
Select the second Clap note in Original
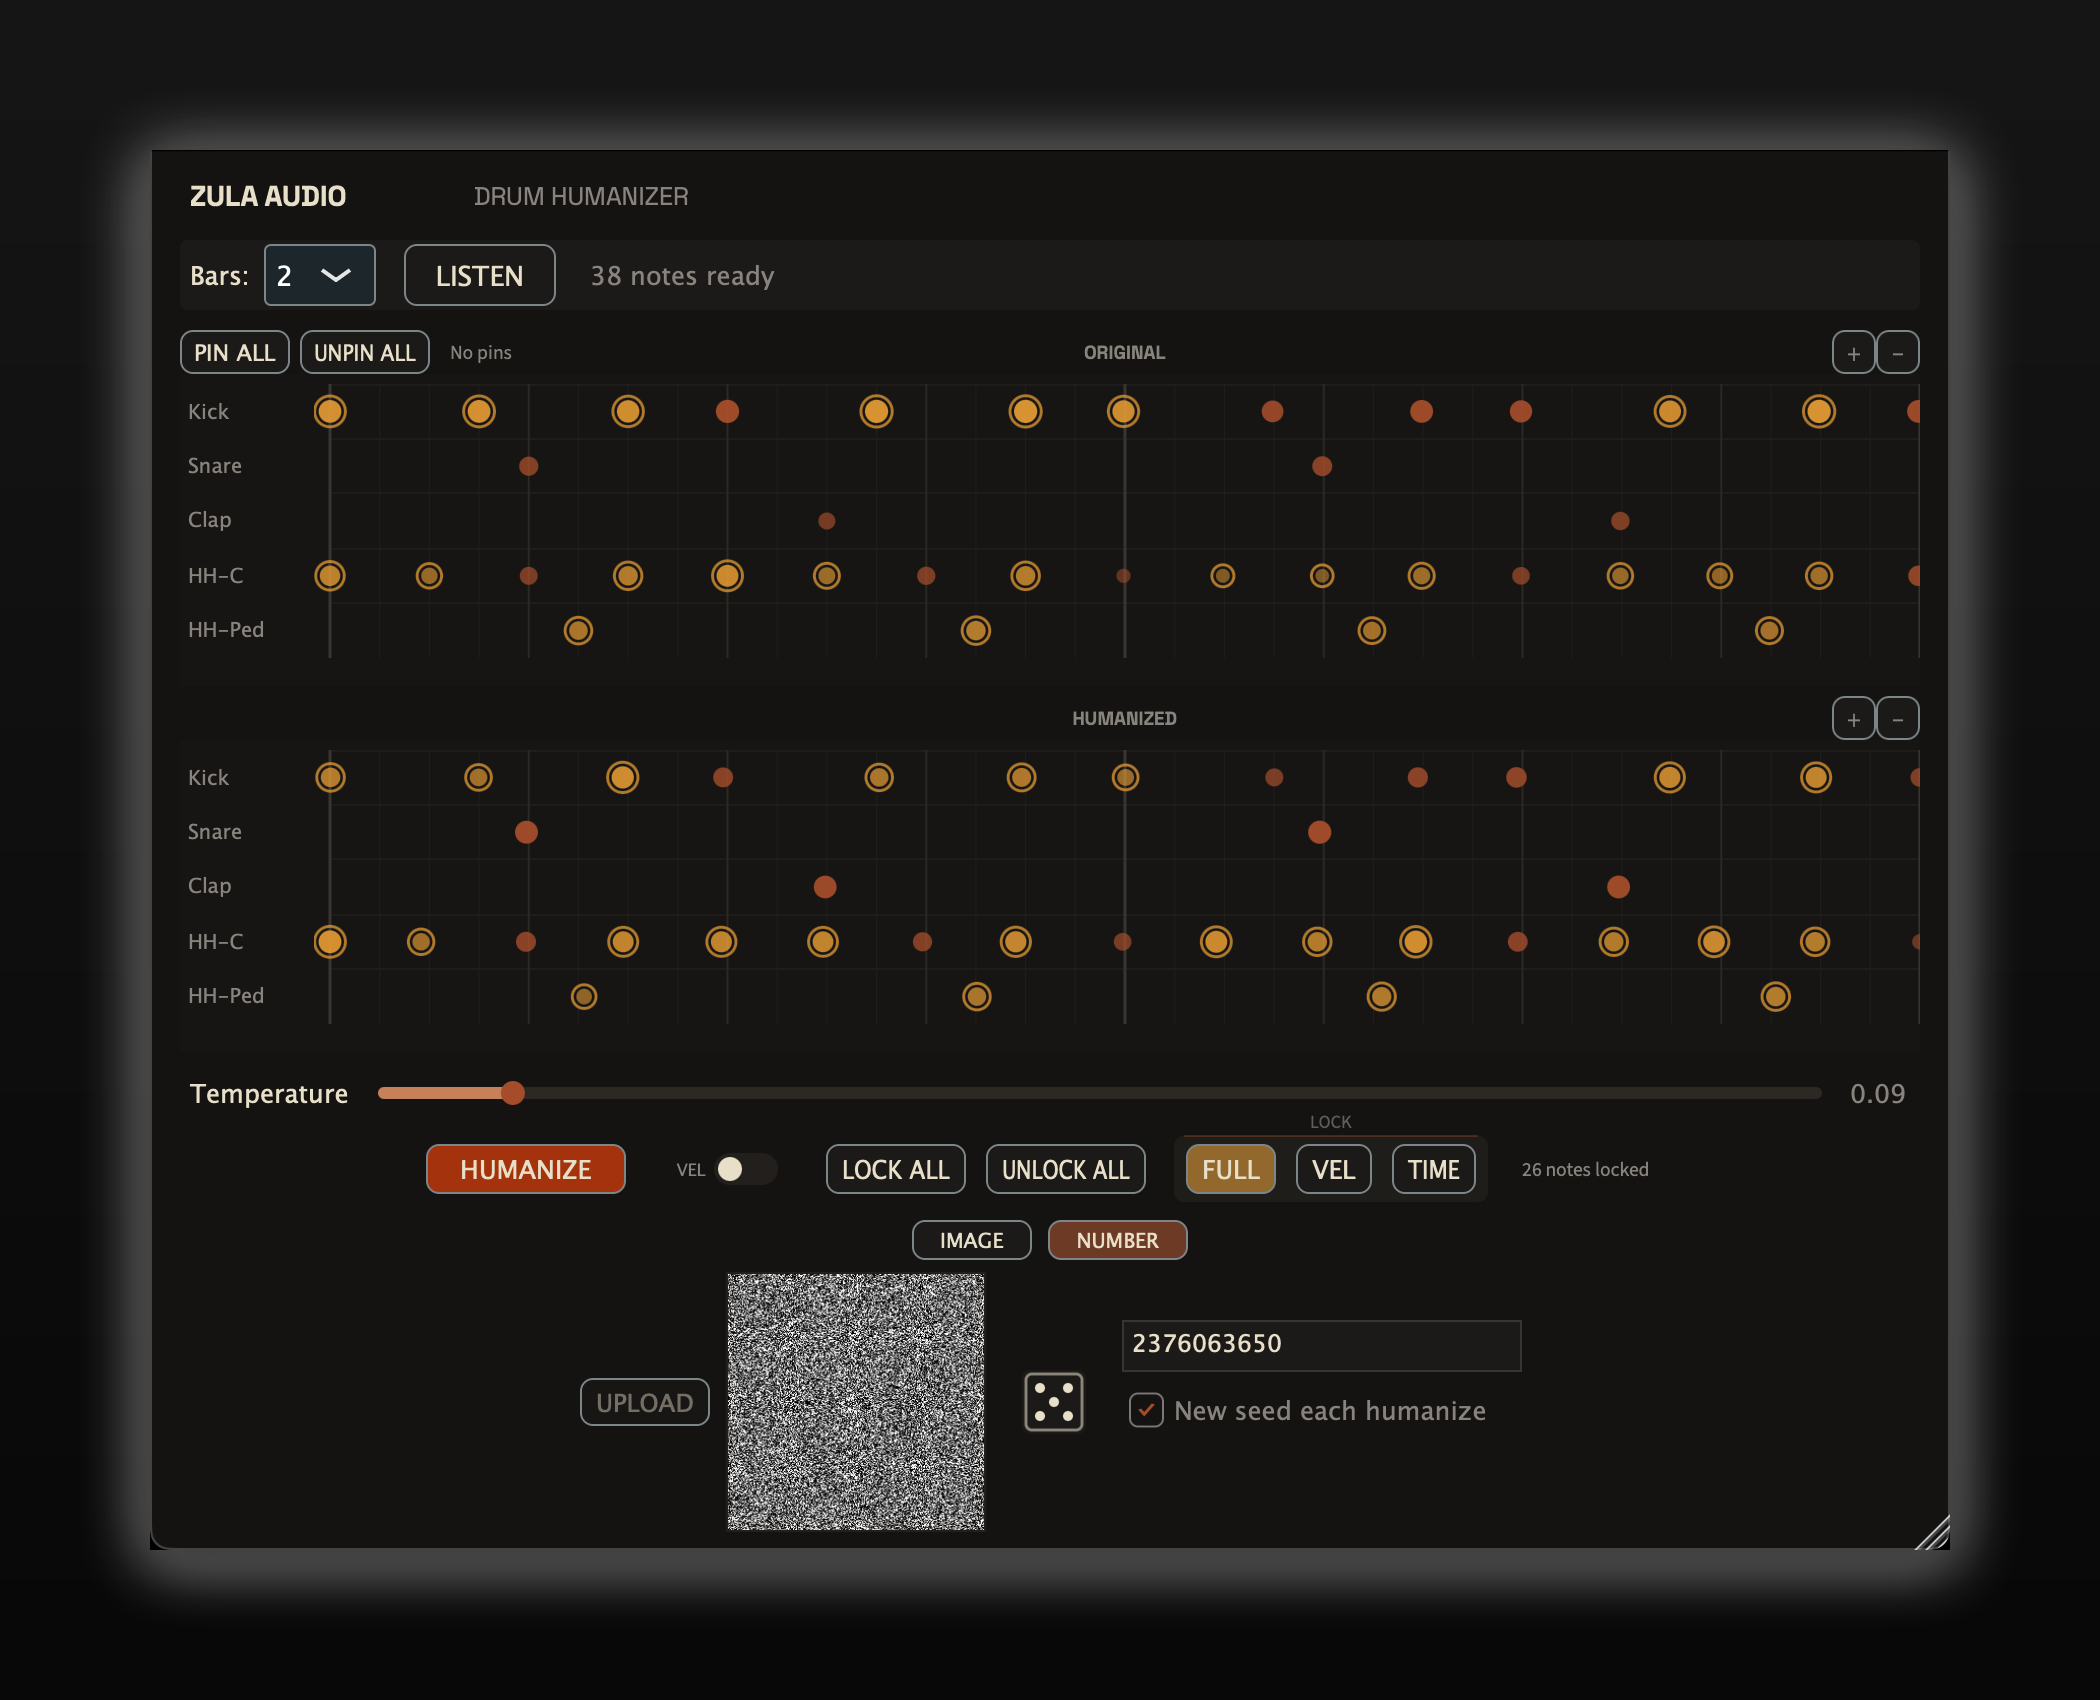click(x=1620, y=521)
